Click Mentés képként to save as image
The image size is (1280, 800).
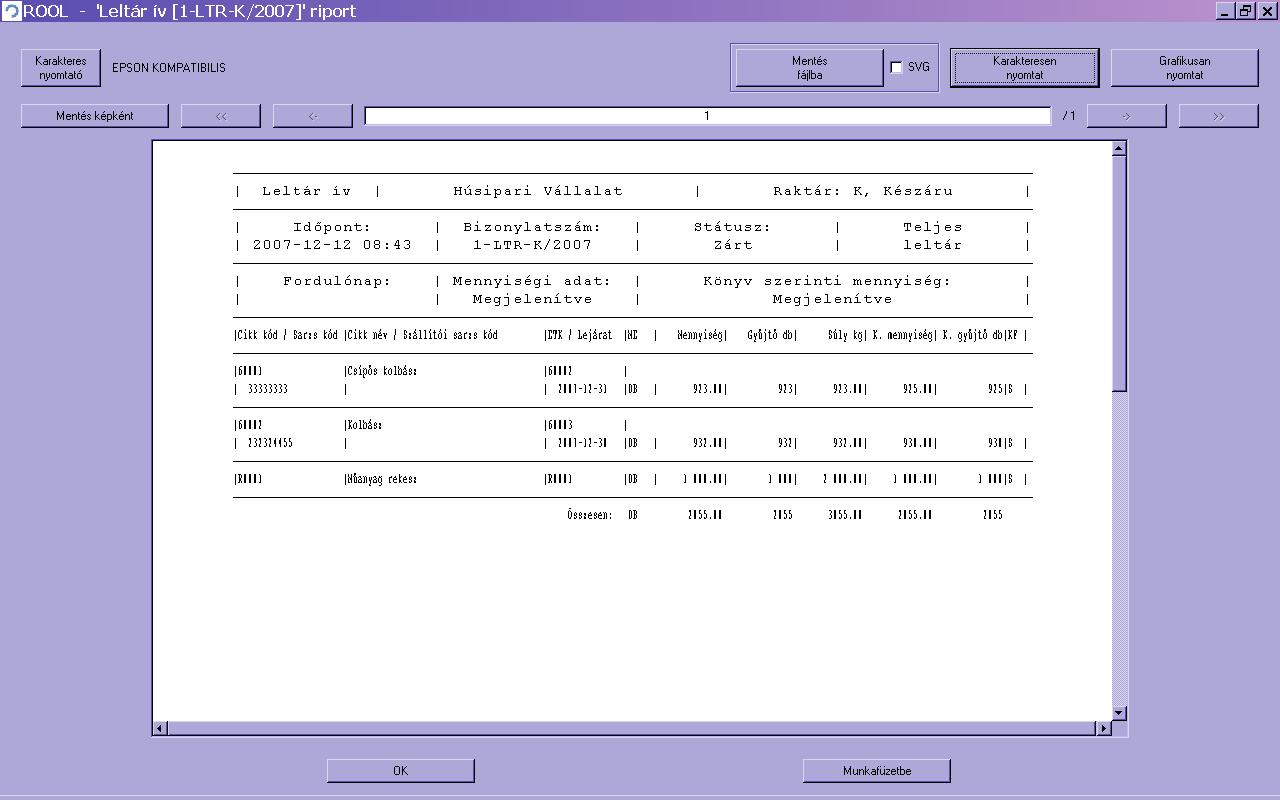(x=95, y=116)
